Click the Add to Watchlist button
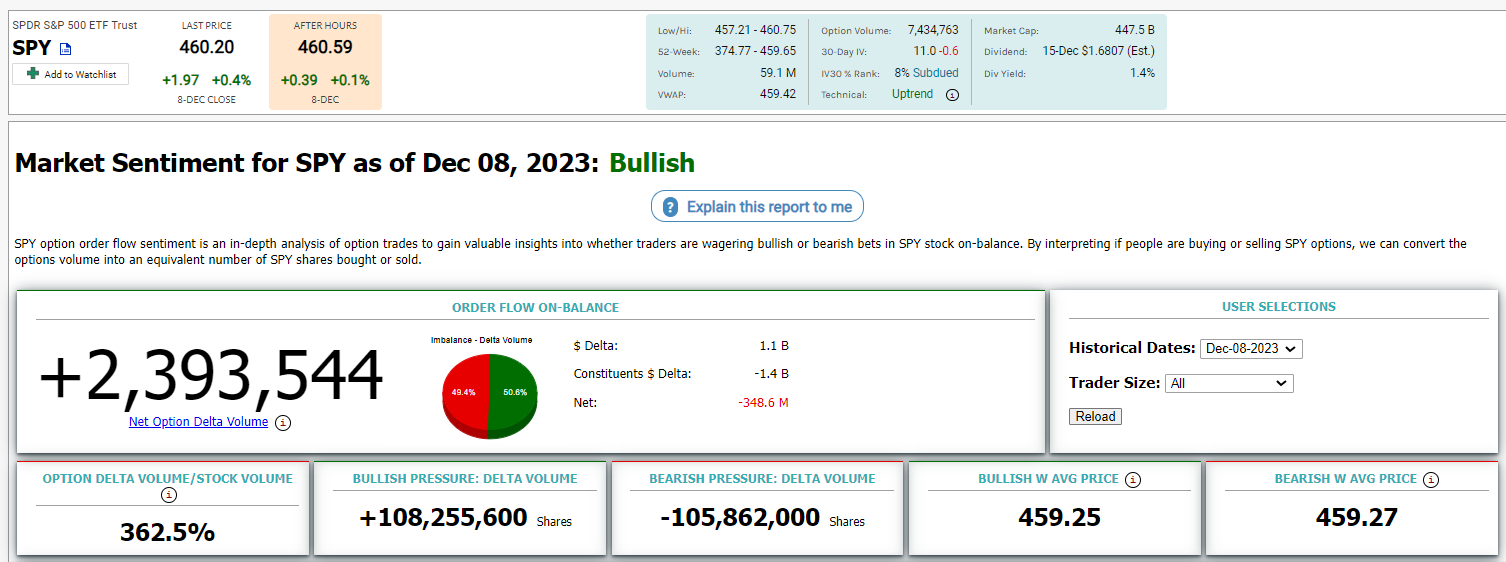This screenshot has width=1506, height=562. click(70, 74)
